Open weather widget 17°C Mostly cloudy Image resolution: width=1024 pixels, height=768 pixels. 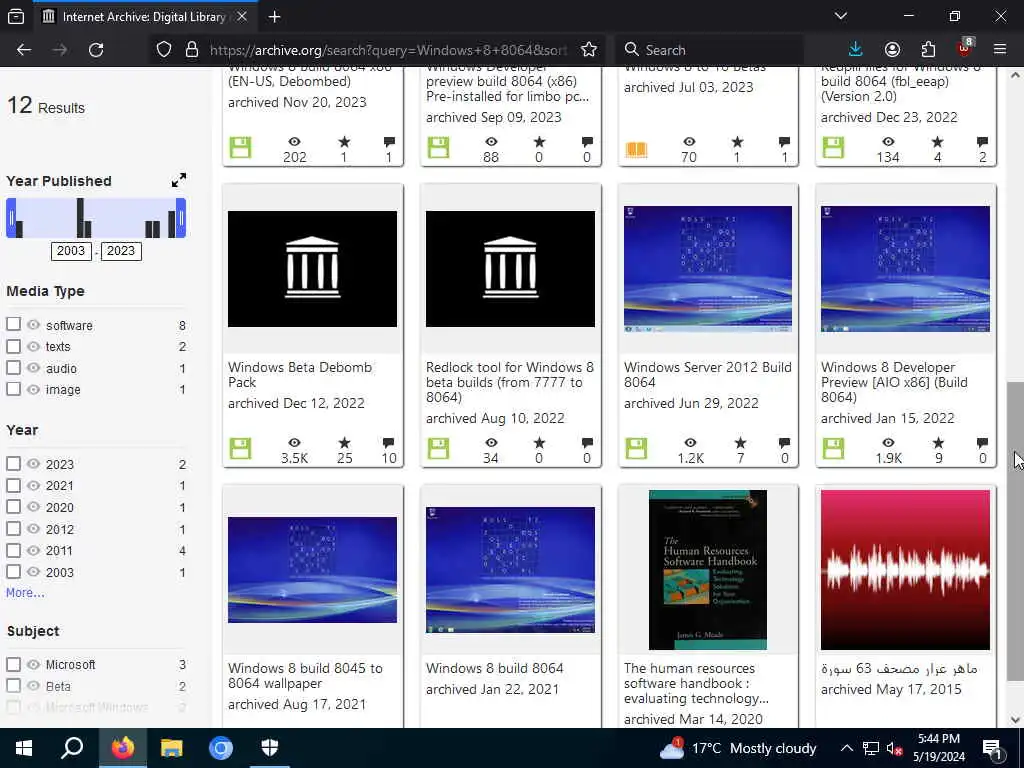(x=738, y=748)
